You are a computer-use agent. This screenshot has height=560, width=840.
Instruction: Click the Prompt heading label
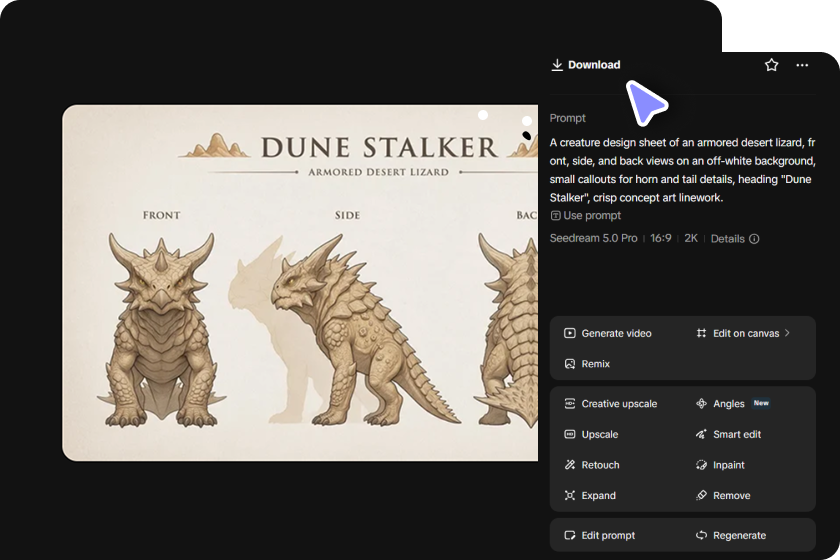pos(567,118)
